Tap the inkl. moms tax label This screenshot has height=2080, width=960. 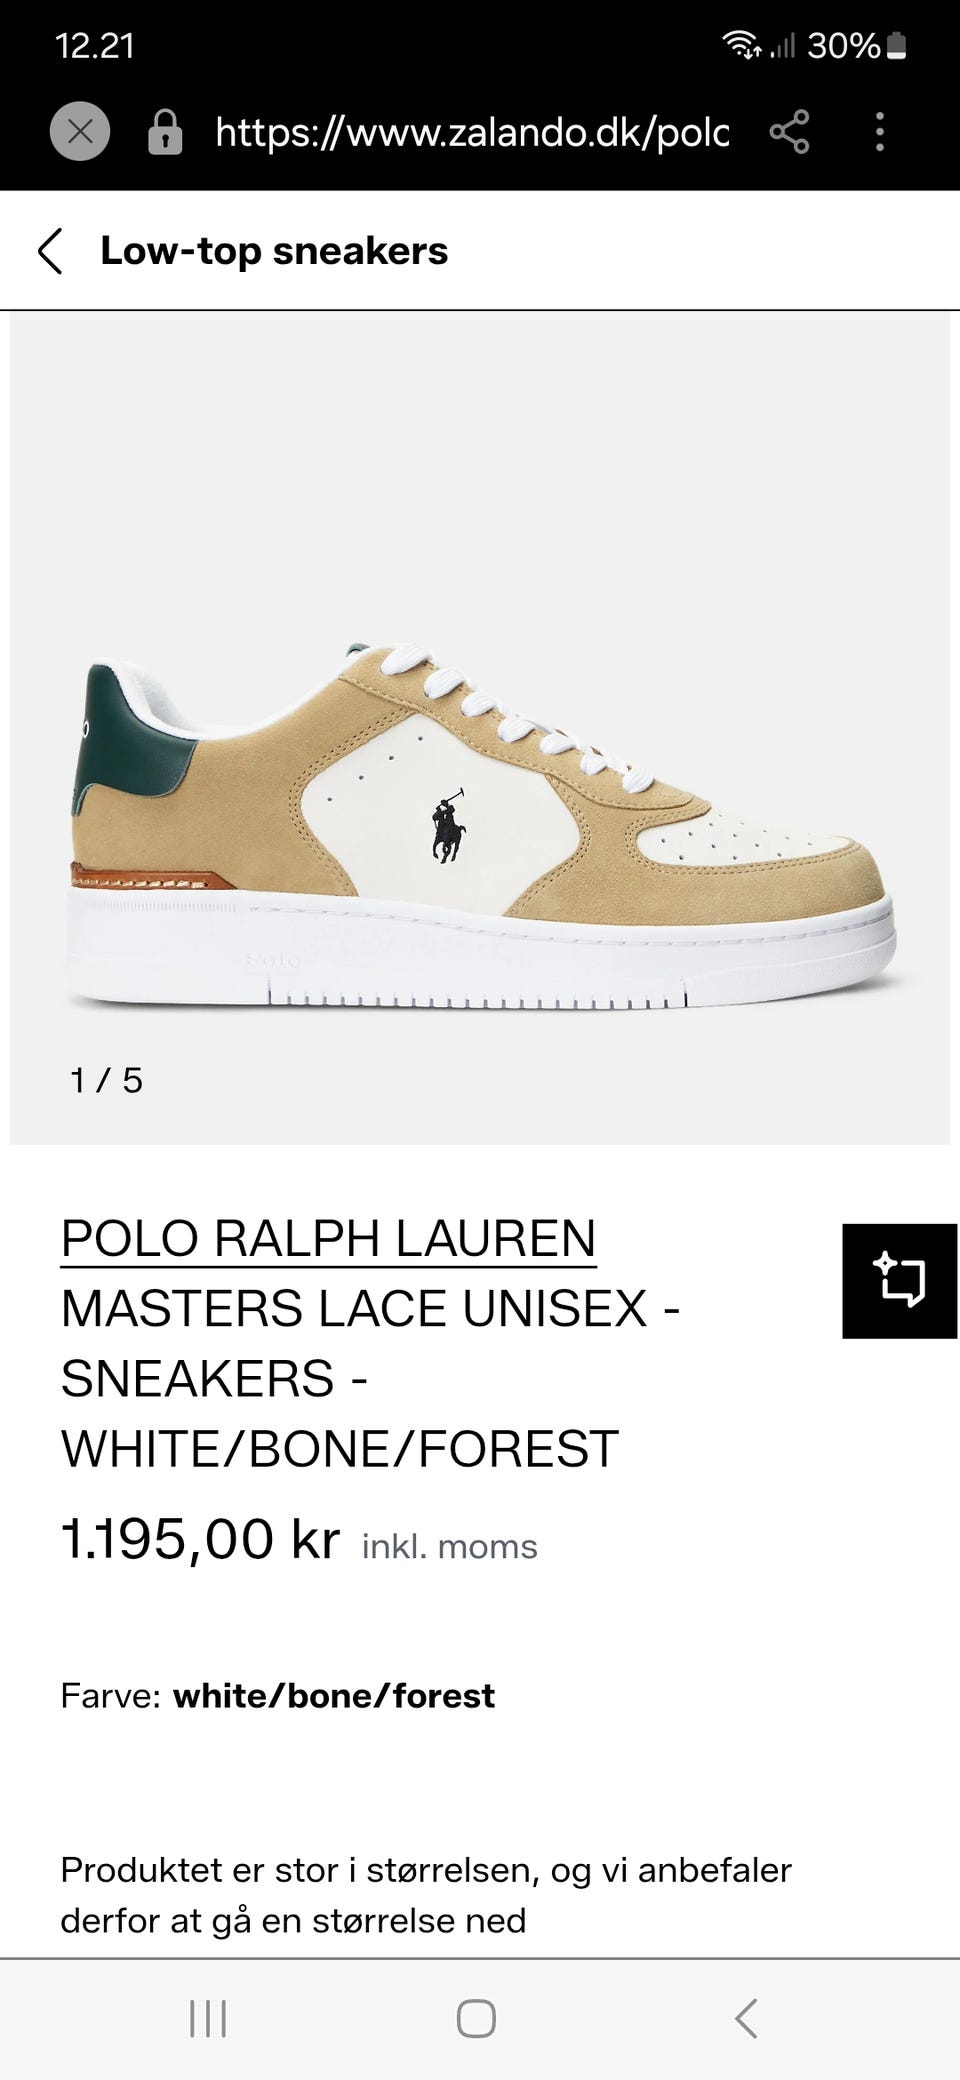pos(450,1547)
